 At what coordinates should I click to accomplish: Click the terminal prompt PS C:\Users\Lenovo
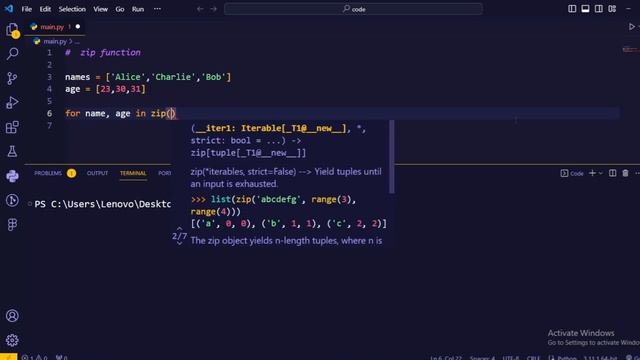pyautogui.click(x=102, y=204)
